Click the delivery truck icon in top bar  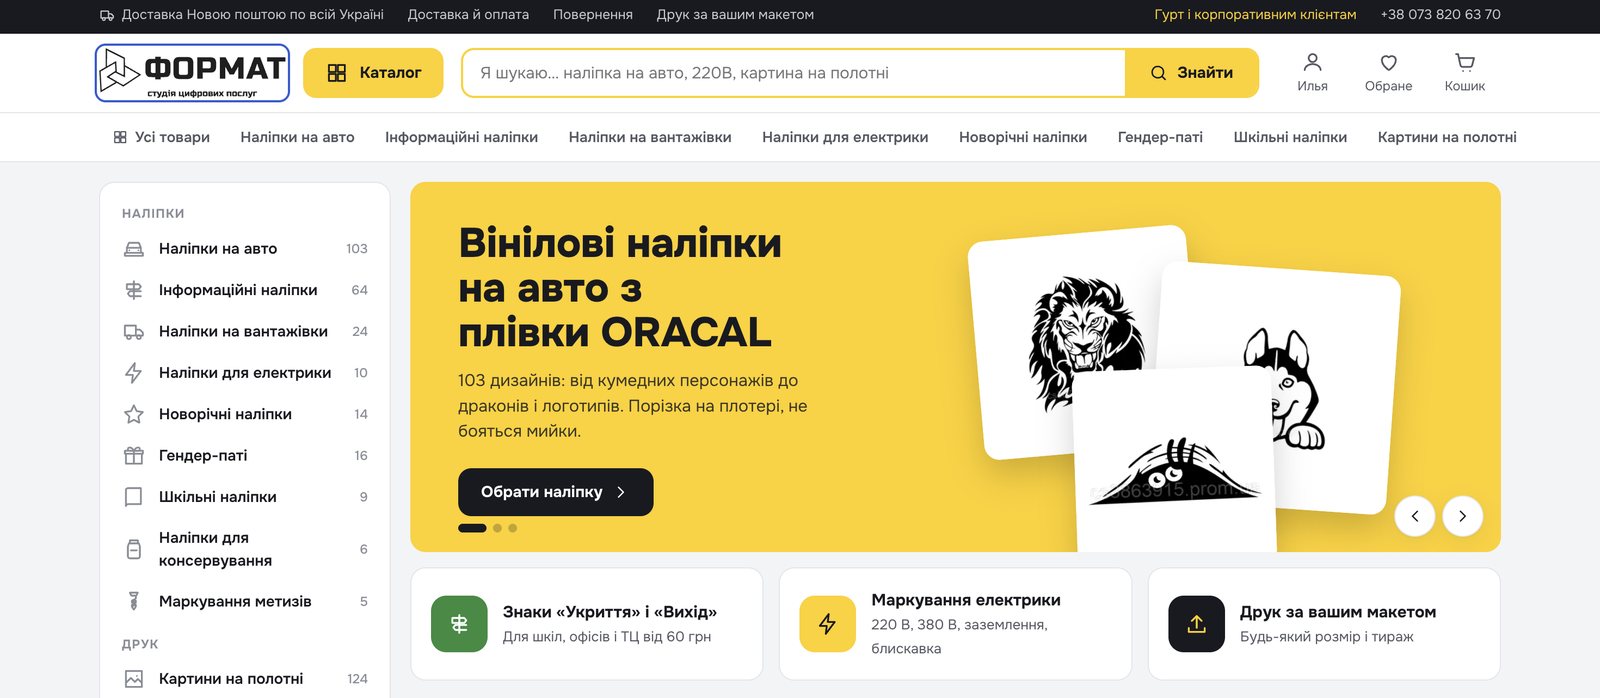pos(107,15)
